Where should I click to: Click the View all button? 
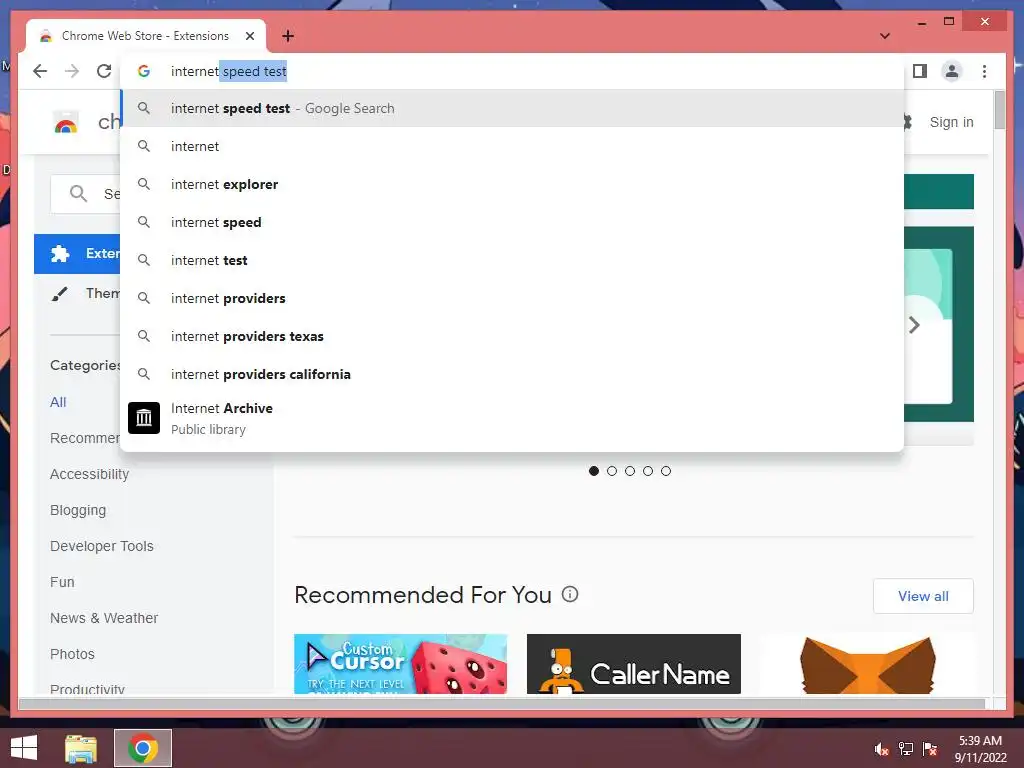pyautogui.click(x=923, y=596)
